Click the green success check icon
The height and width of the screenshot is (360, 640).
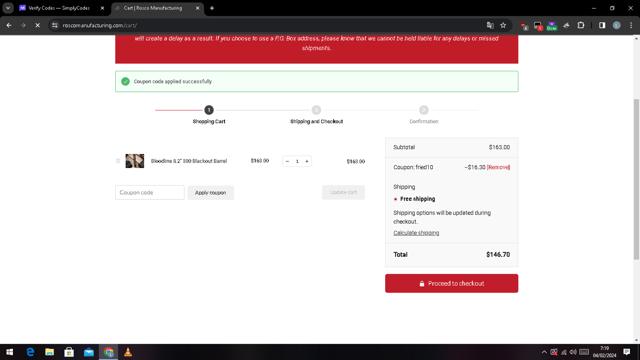pos(125,81)
